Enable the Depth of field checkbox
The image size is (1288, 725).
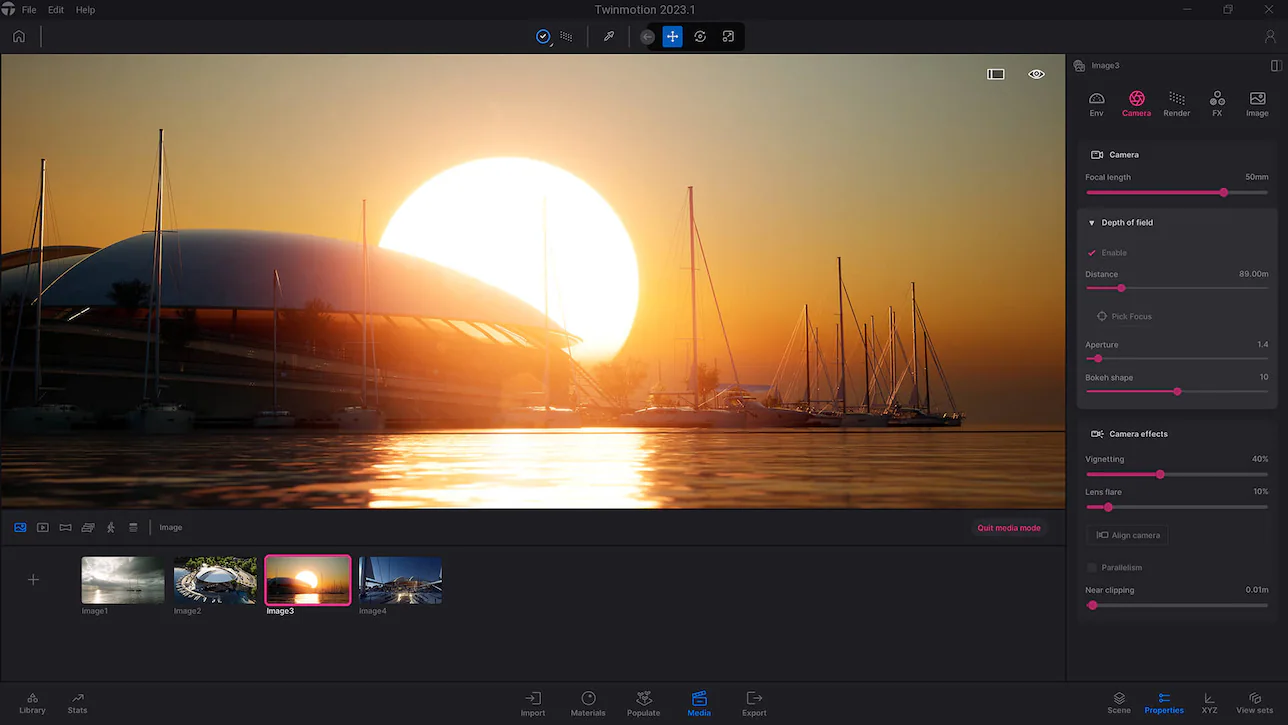1091,252
